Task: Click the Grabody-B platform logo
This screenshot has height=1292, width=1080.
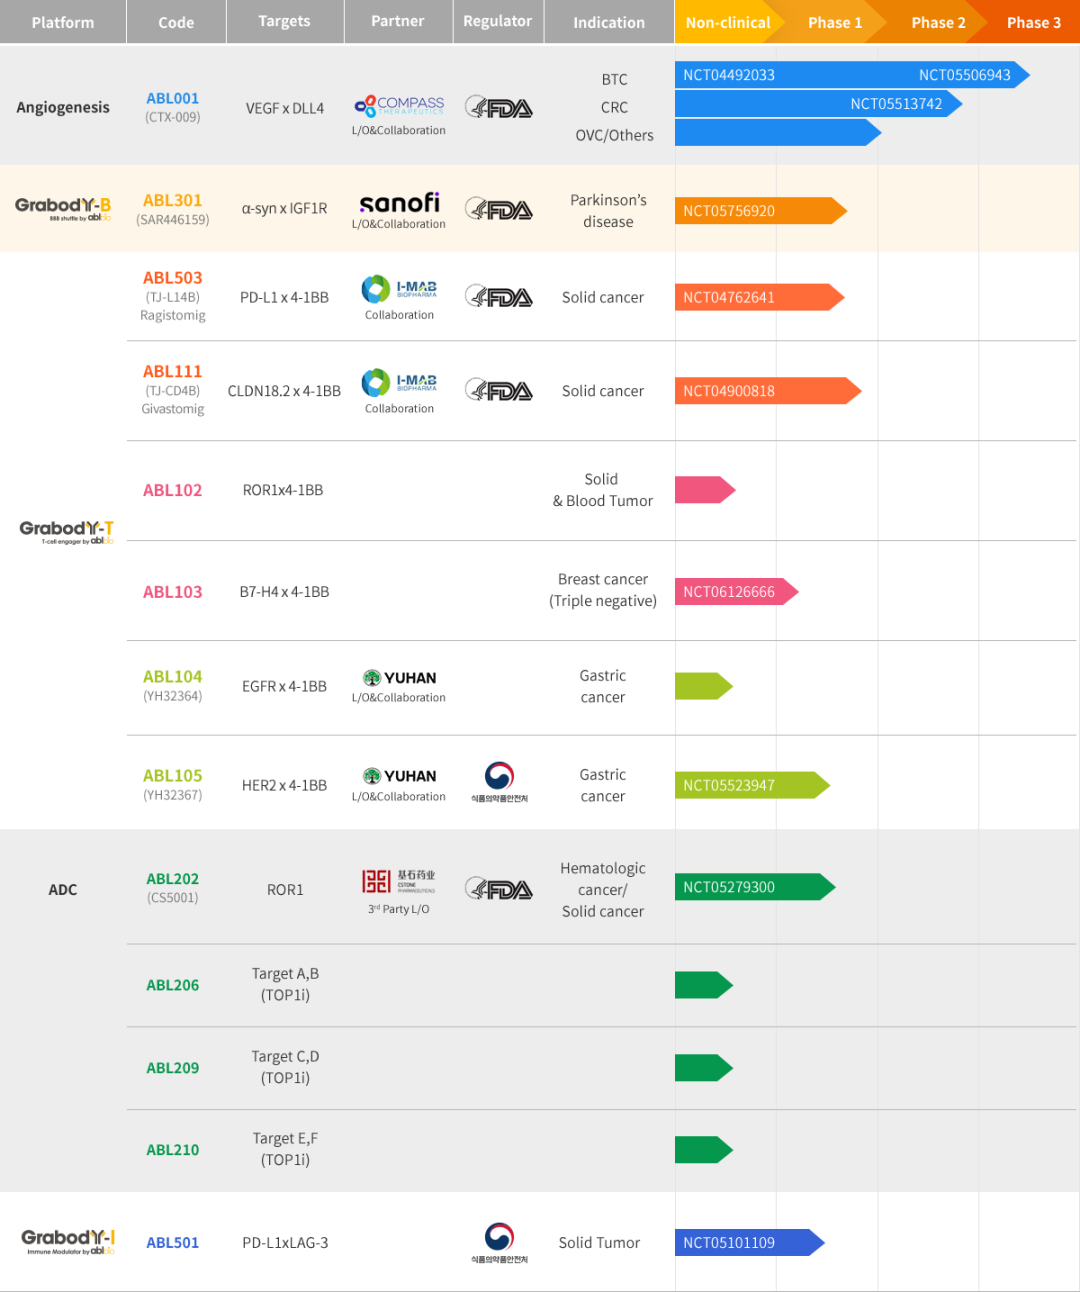Action: pyautogui.click(x=62, y=207)
